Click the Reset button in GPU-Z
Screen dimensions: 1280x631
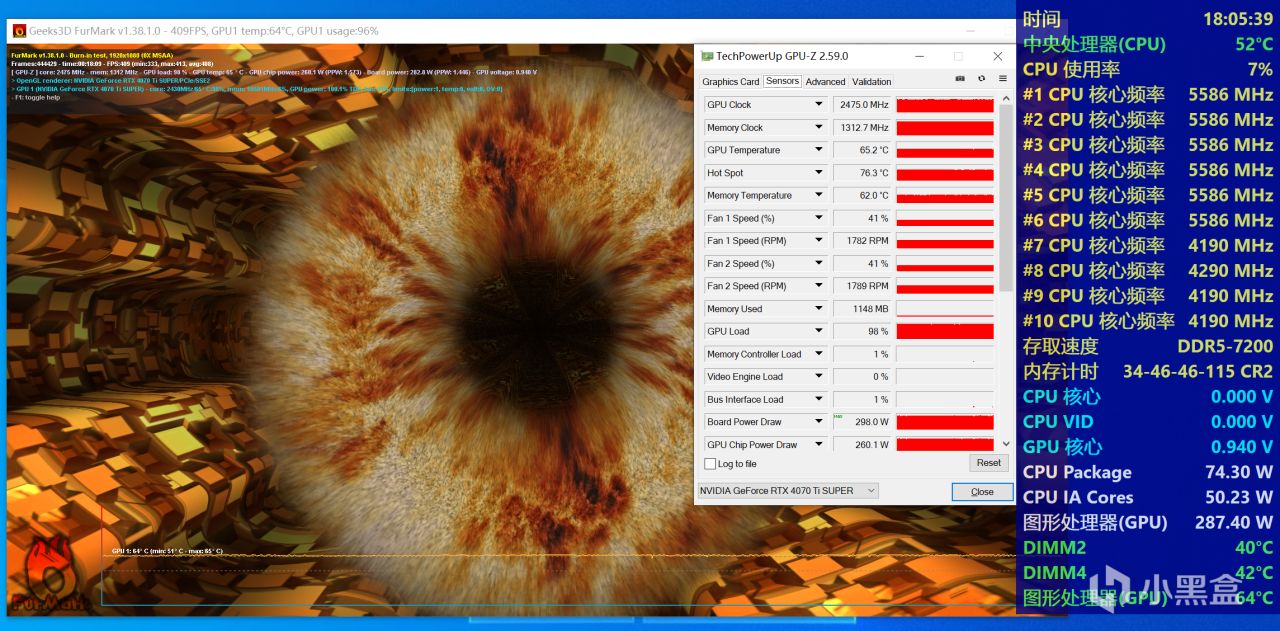(989, 463)
